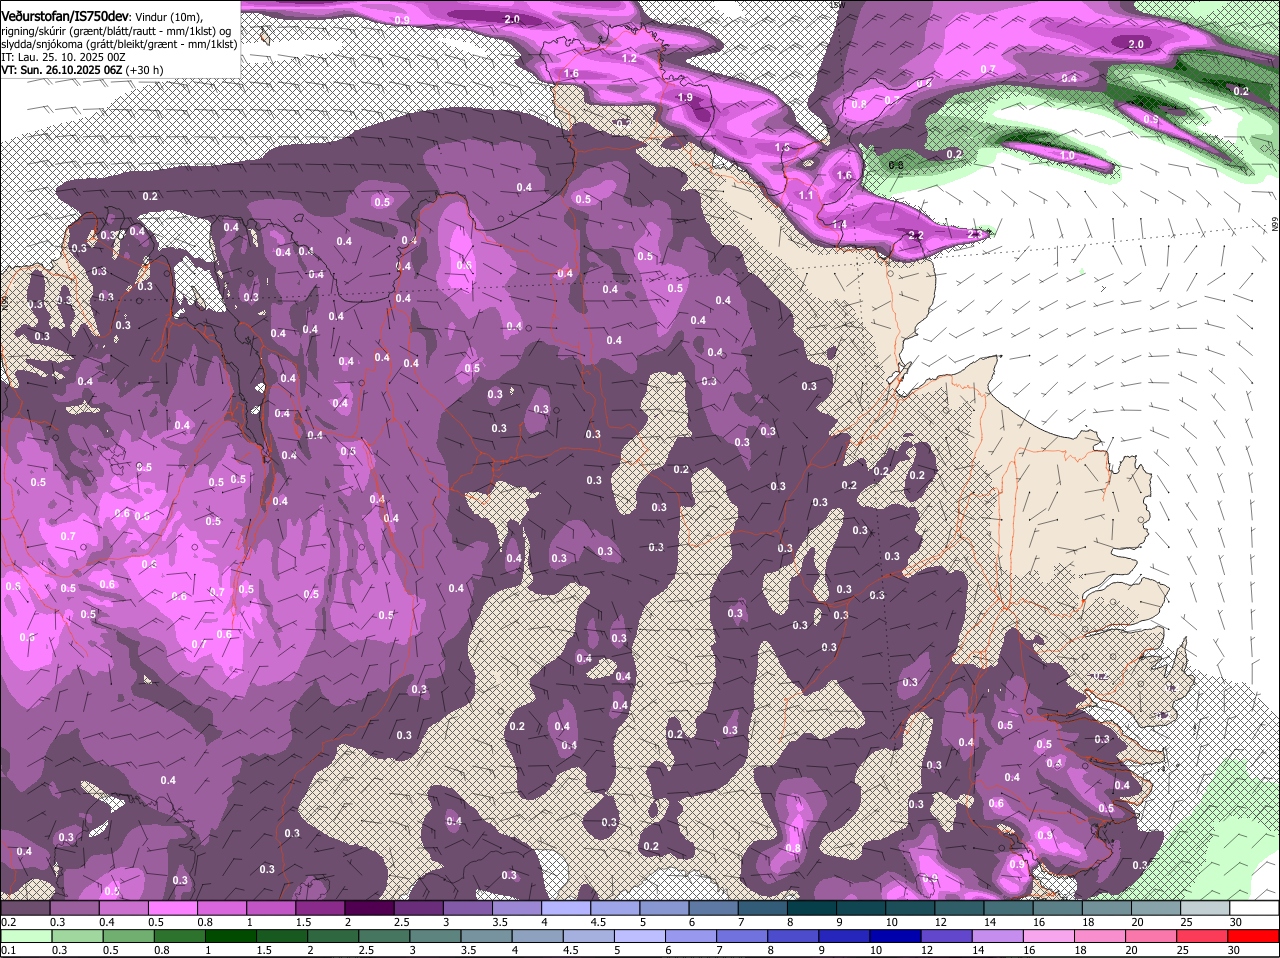This screenshot has width=1280, height=958.
Task: Click the map precipitation value '2.2'
Action: pyautogui.click(x=916, y=235)
